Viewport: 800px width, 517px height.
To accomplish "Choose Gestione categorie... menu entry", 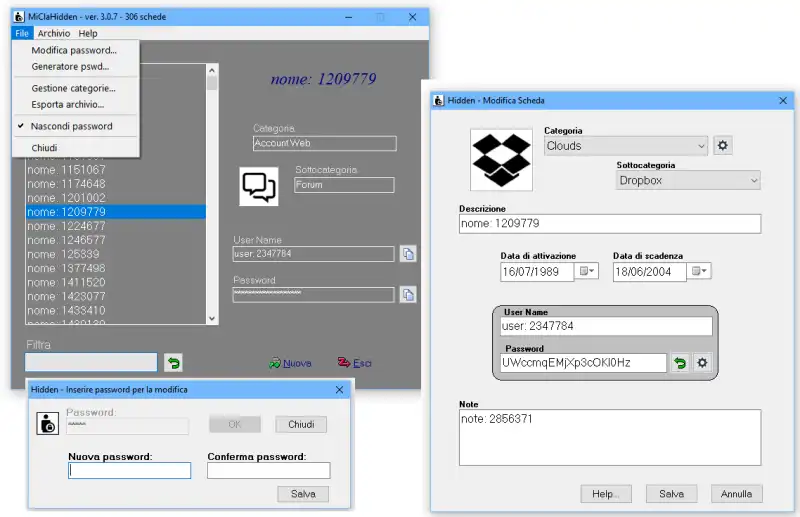I will point(73,88).
